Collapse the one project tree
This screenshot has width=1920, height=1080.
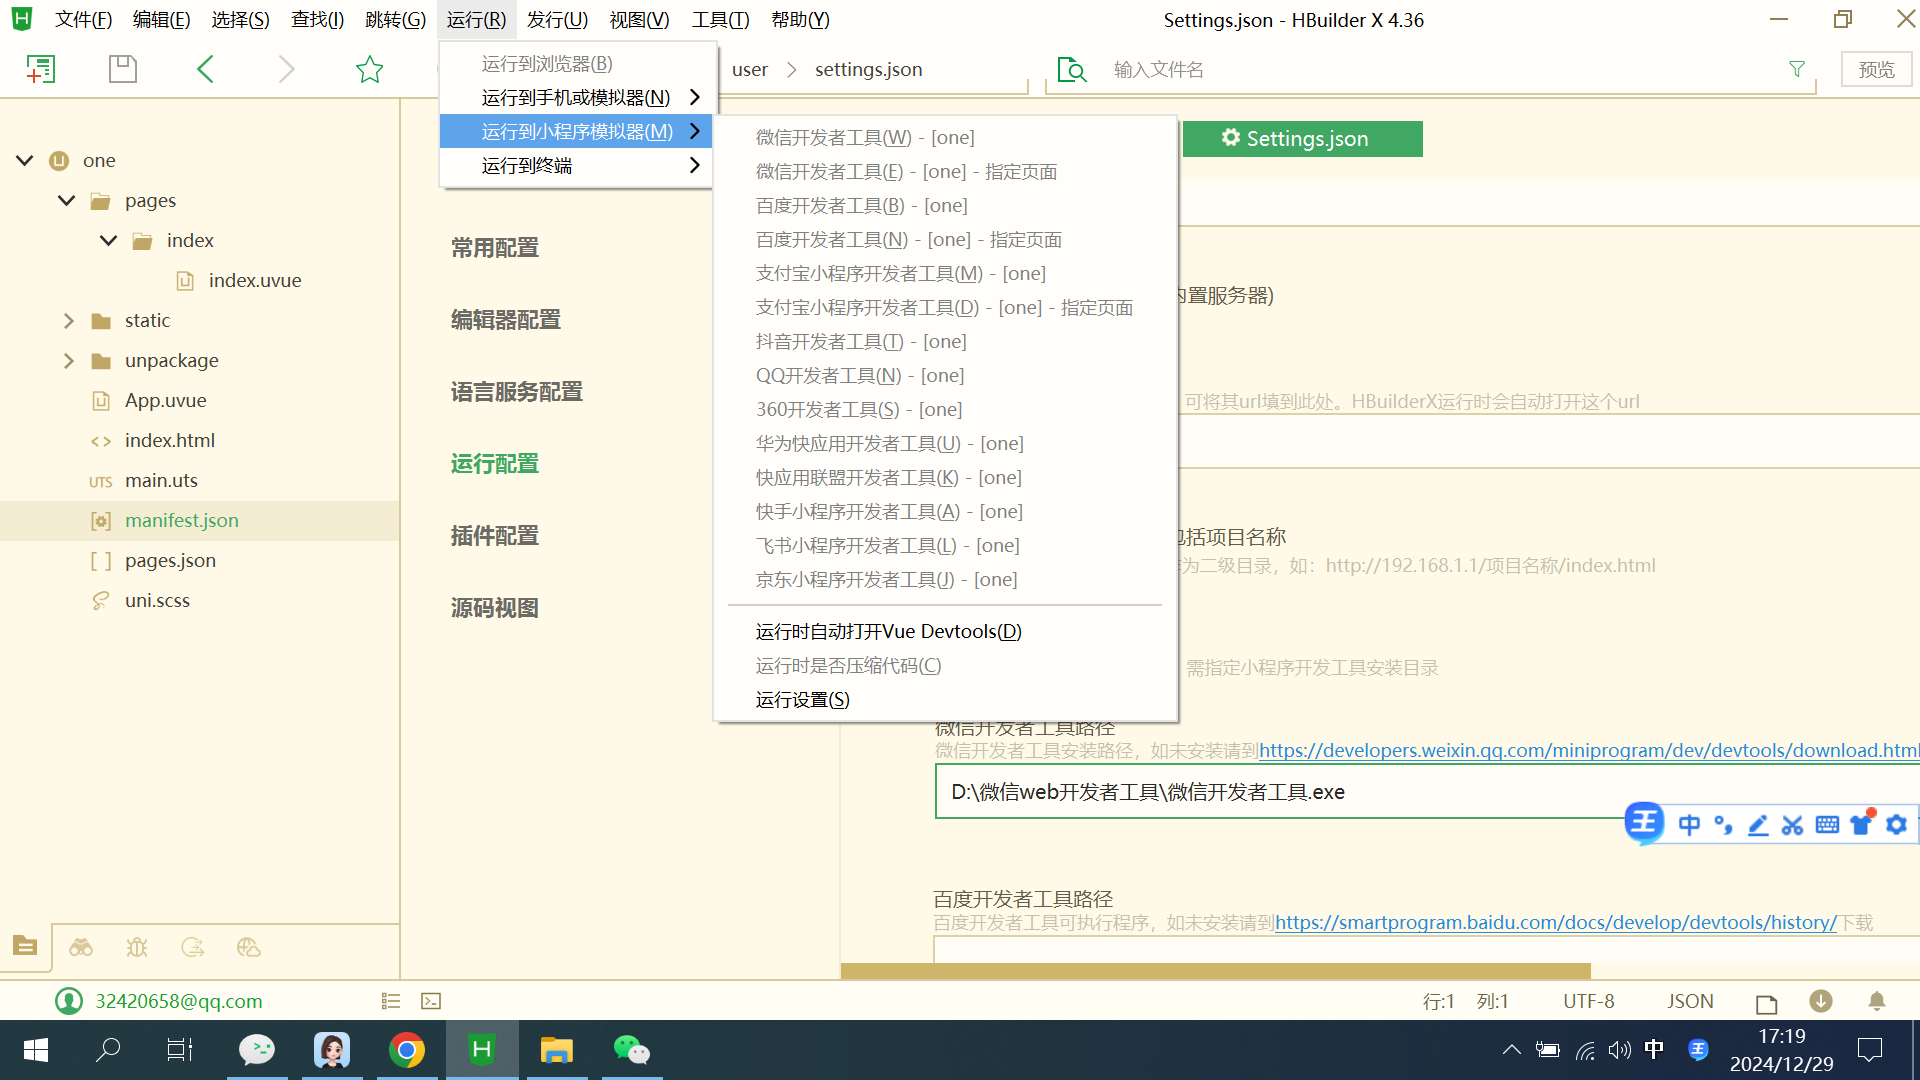pyautogui.click(x=25, y=160)
